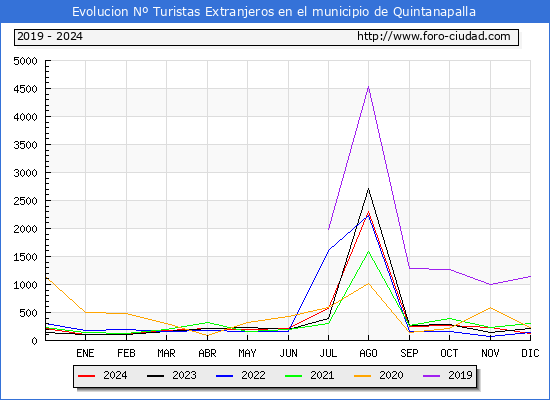This screenshot has height=400, width=550.
Task: Click the 4000 y-axis value
Action: pyautogui.click(x=25, y=117)
